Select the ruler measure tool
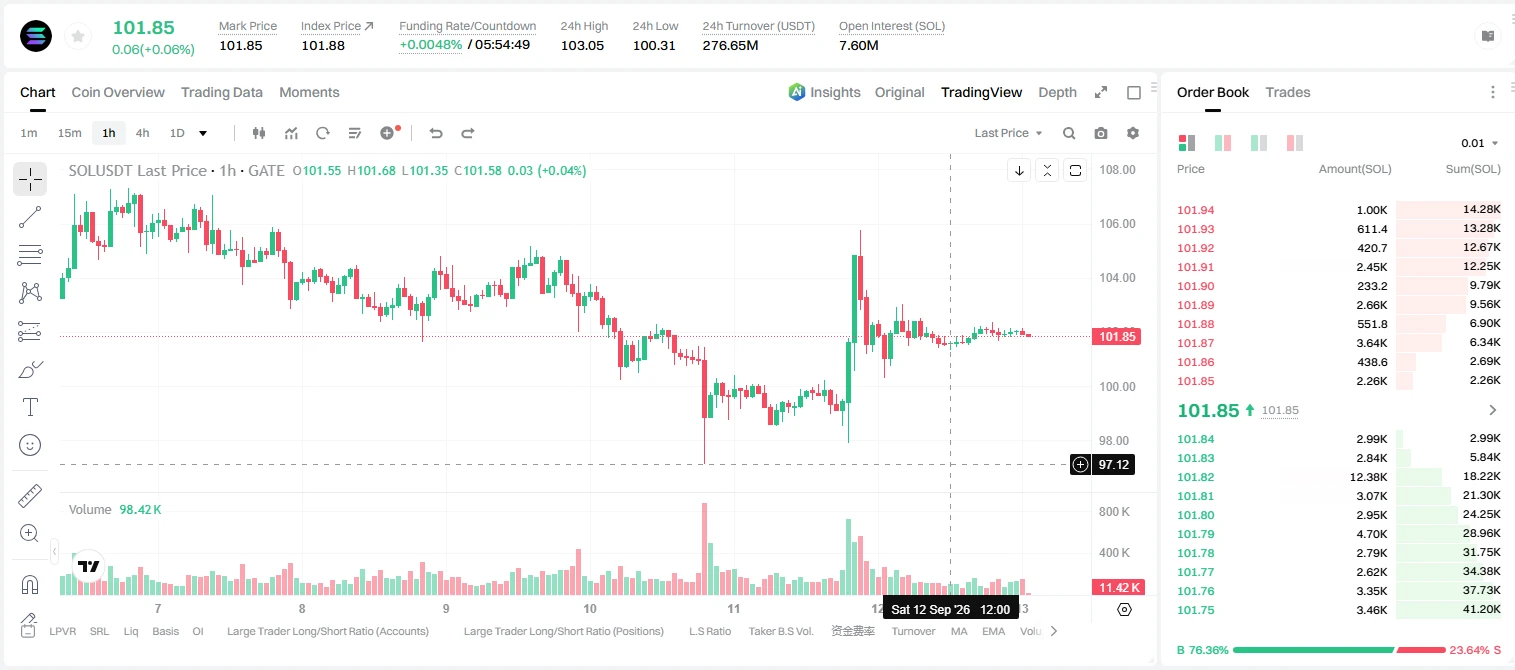Screen dimensions: 1515x670 [30, 496]
